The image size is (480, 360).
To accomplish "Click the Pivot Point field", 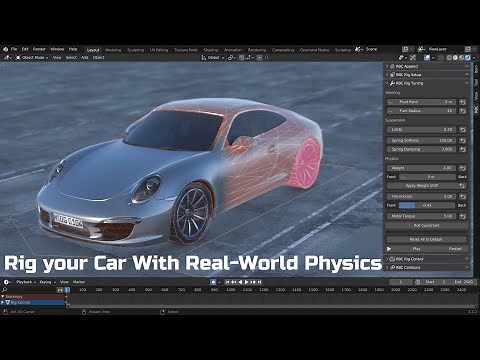I will 421,102.
